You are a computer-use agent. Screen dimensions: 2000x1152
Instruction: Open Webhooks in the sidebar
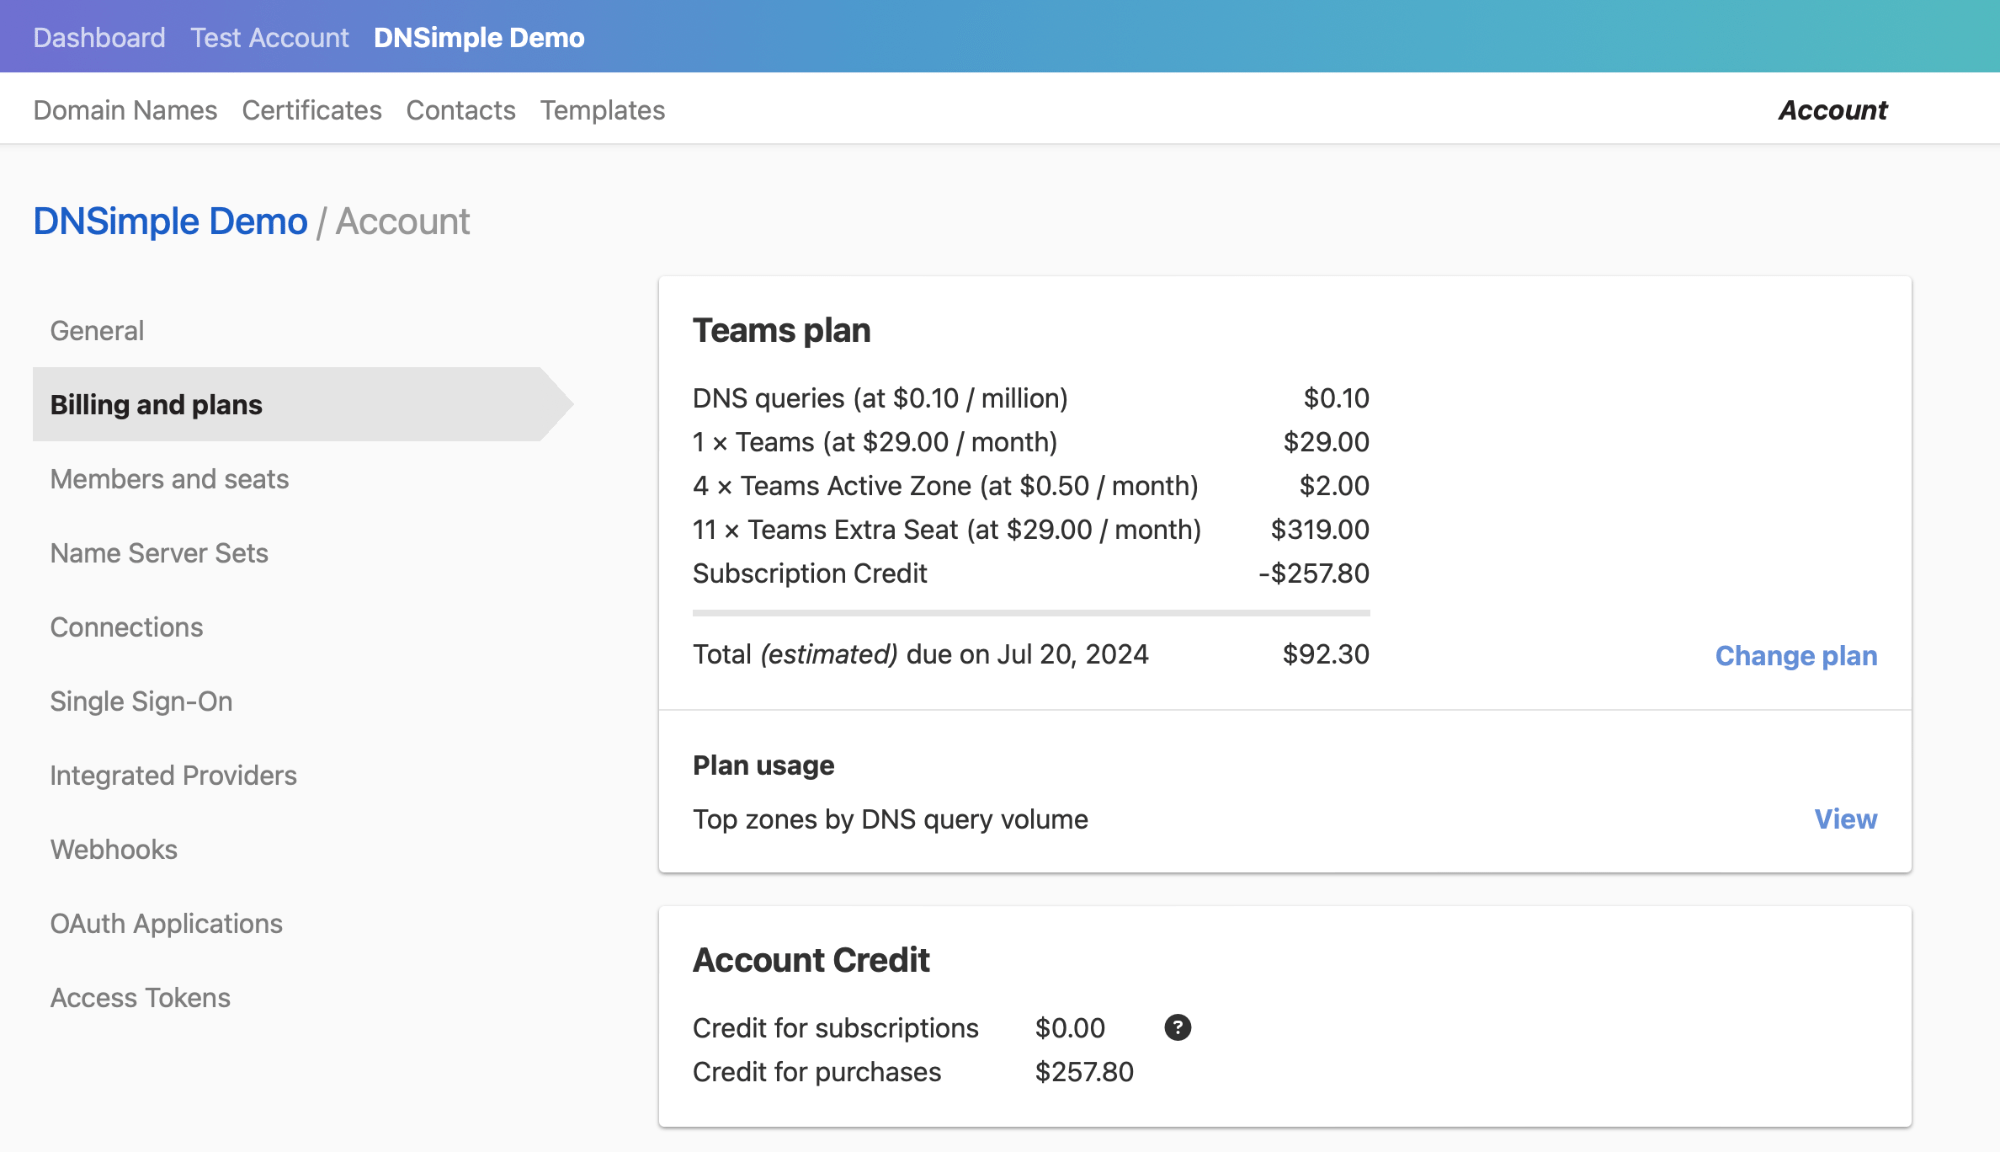click(114, 849)
